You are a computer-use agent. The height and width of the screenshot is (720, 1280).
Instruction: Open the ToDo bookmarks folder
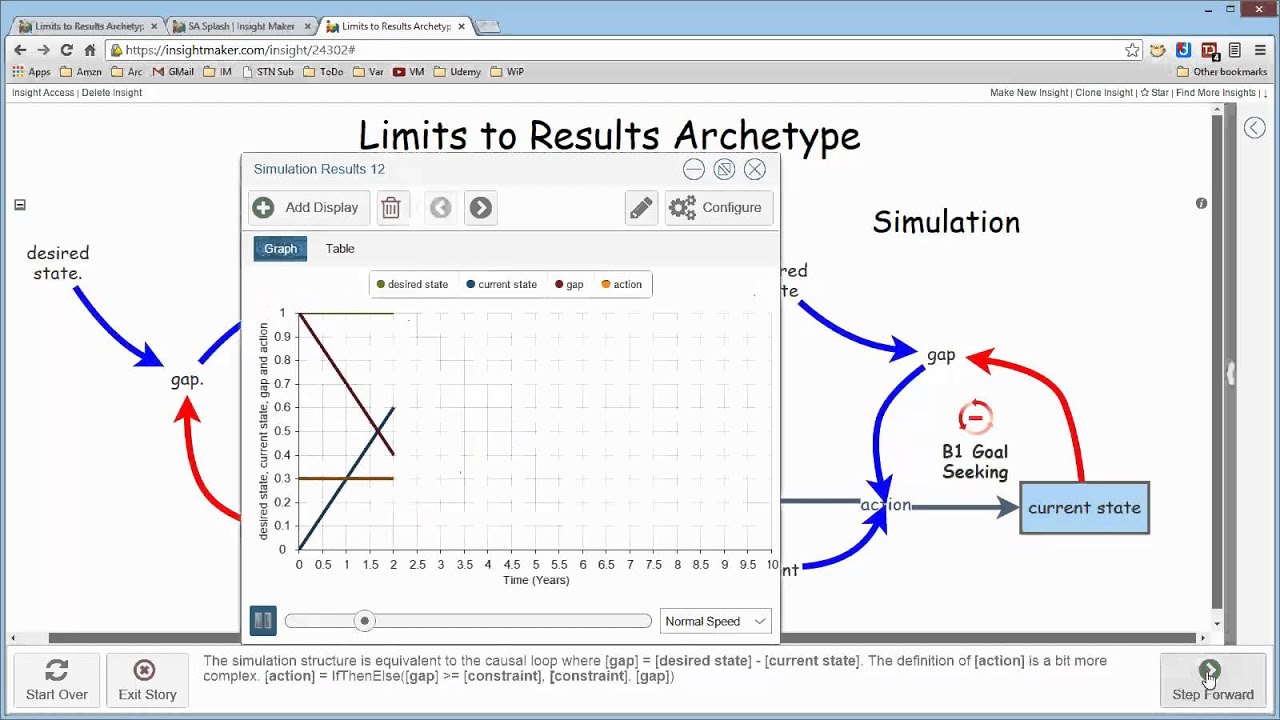coord(323,72)
